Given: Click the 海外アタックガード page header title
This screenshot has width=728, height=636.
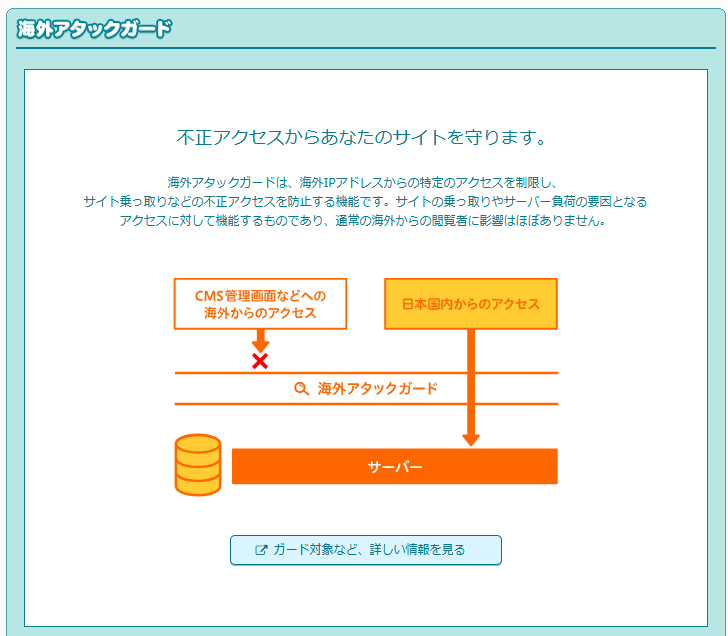Looking at the screenshot, I should pos(95,28).
